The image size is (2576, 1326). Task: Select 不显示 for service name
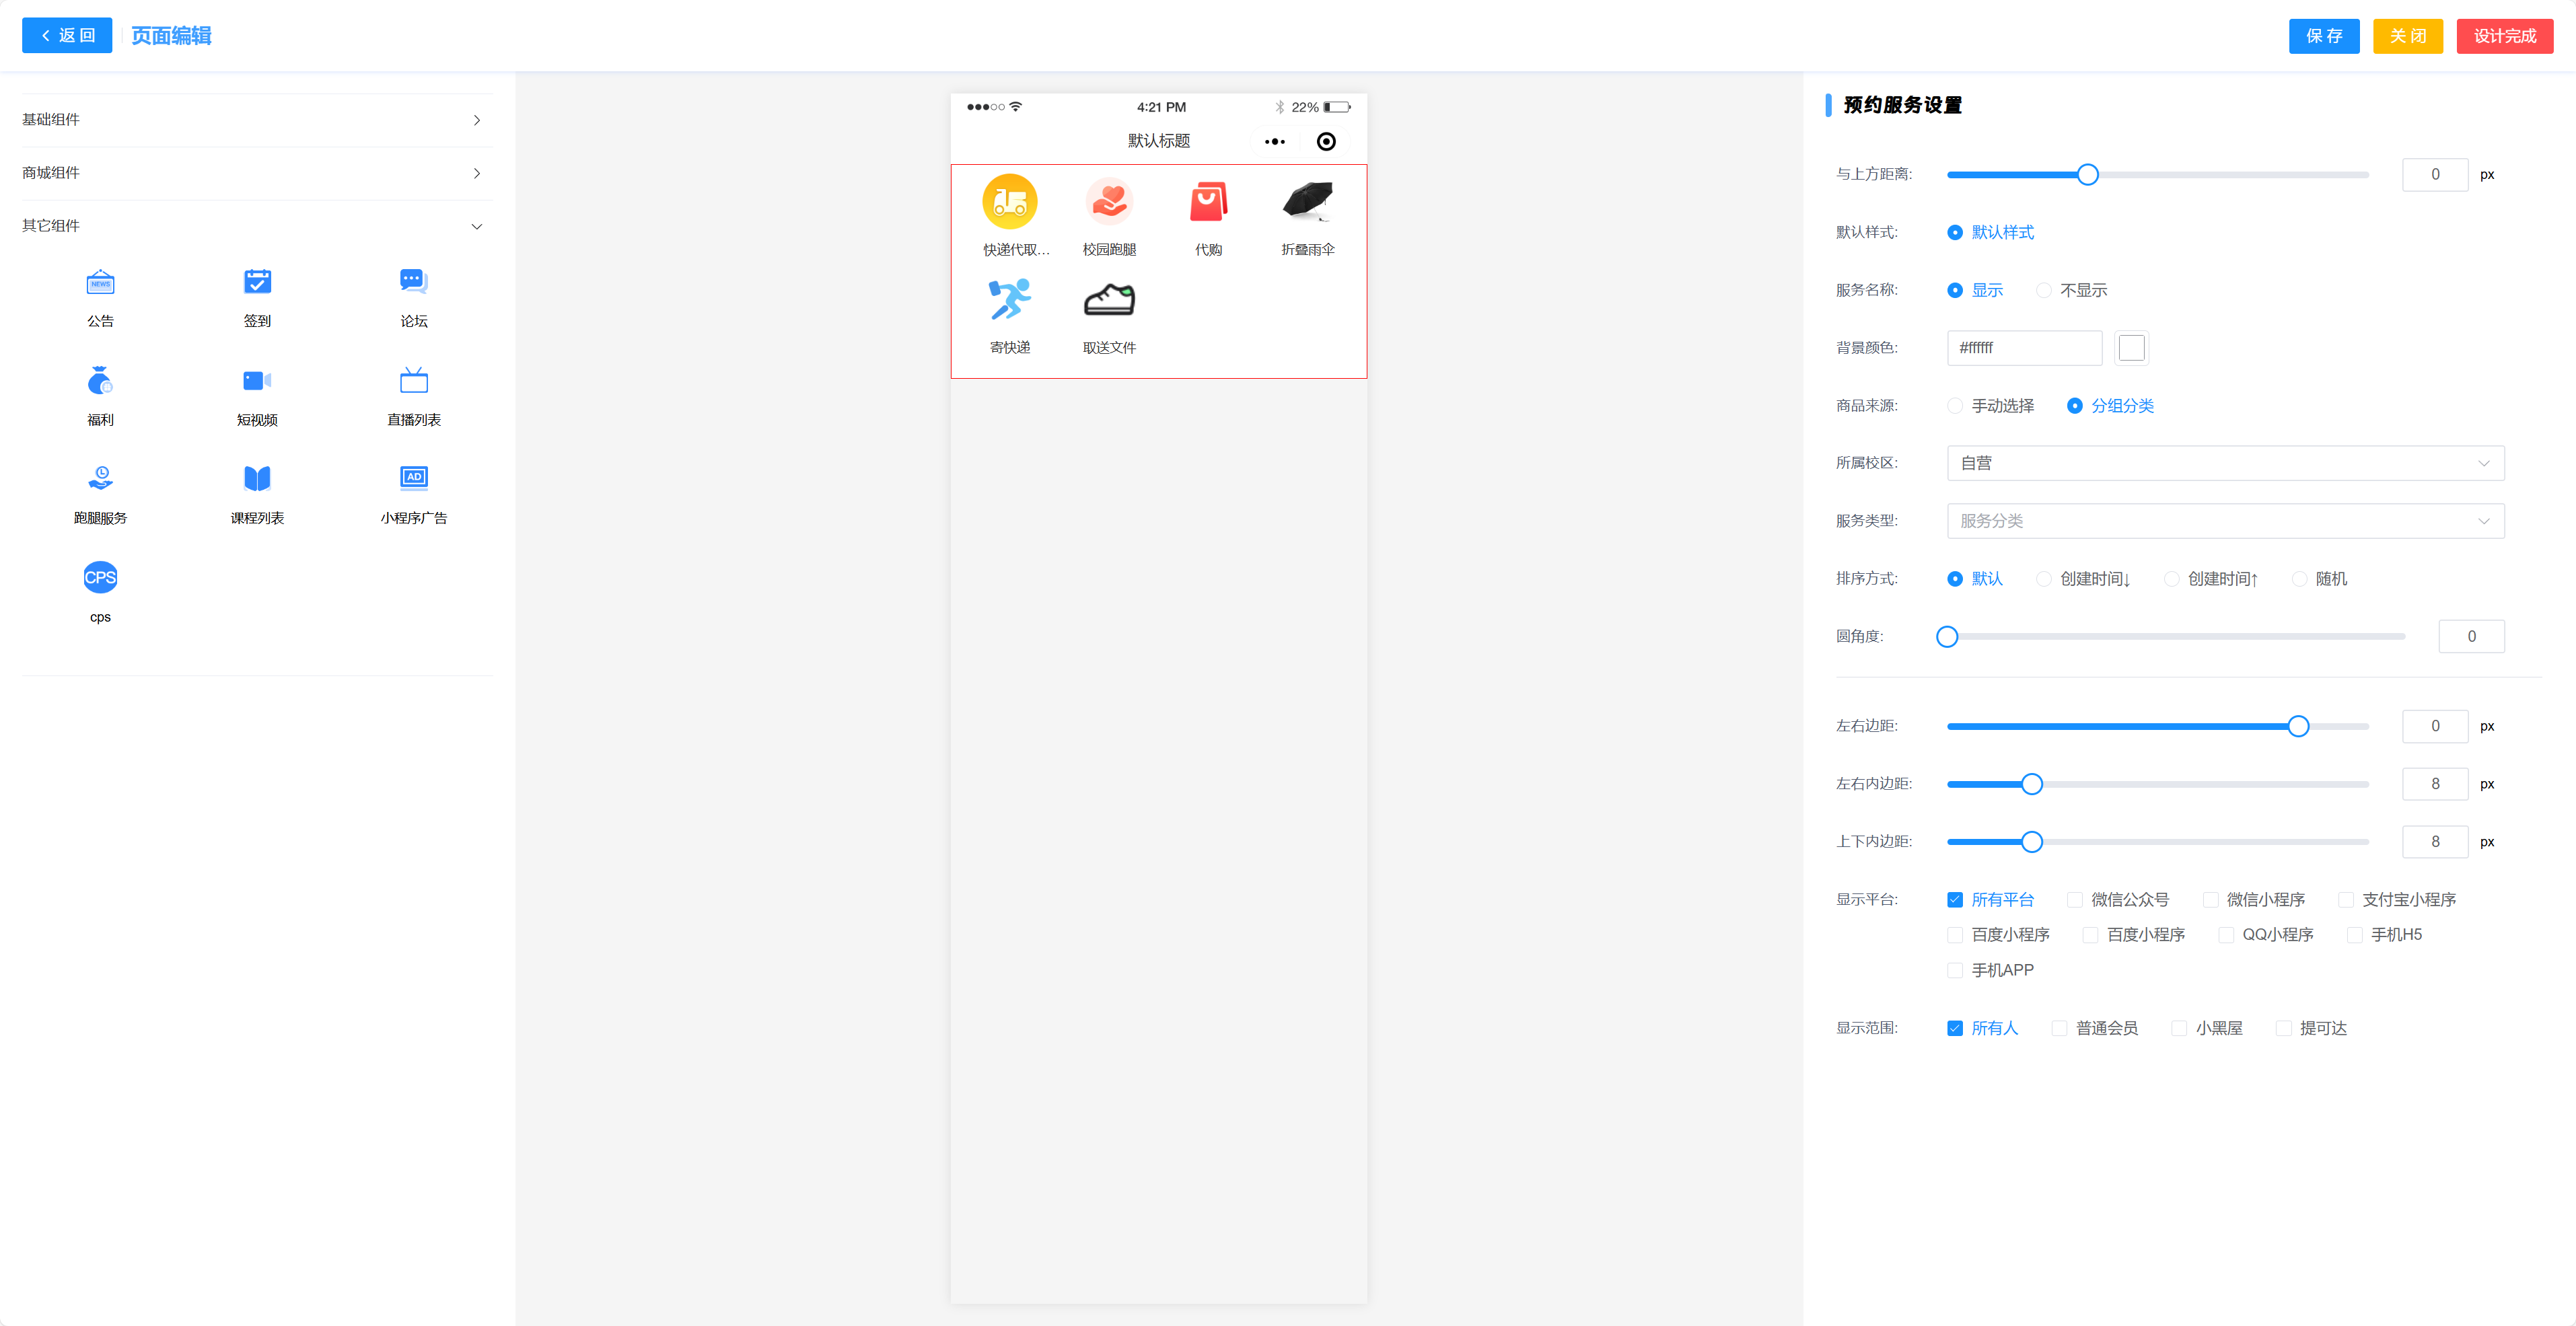tap(2044, 290)
